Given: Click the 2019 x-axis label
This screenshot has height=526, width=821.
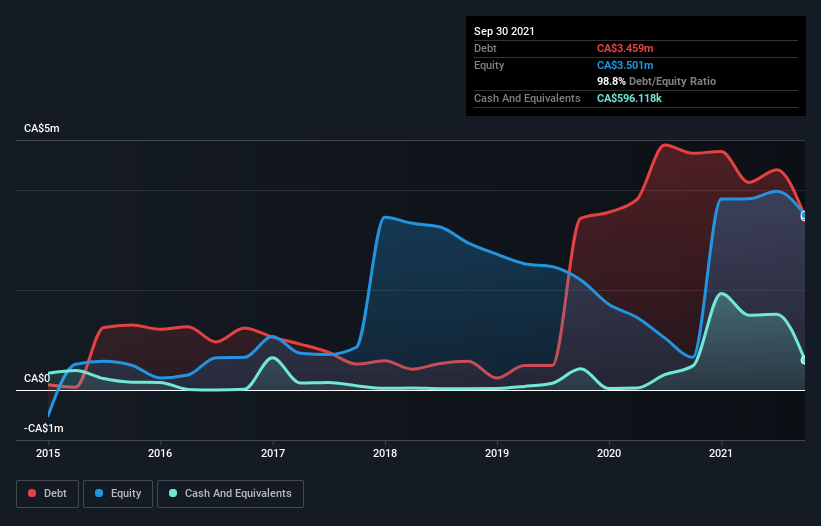Looking at the screenshot, I should point(497,453).
